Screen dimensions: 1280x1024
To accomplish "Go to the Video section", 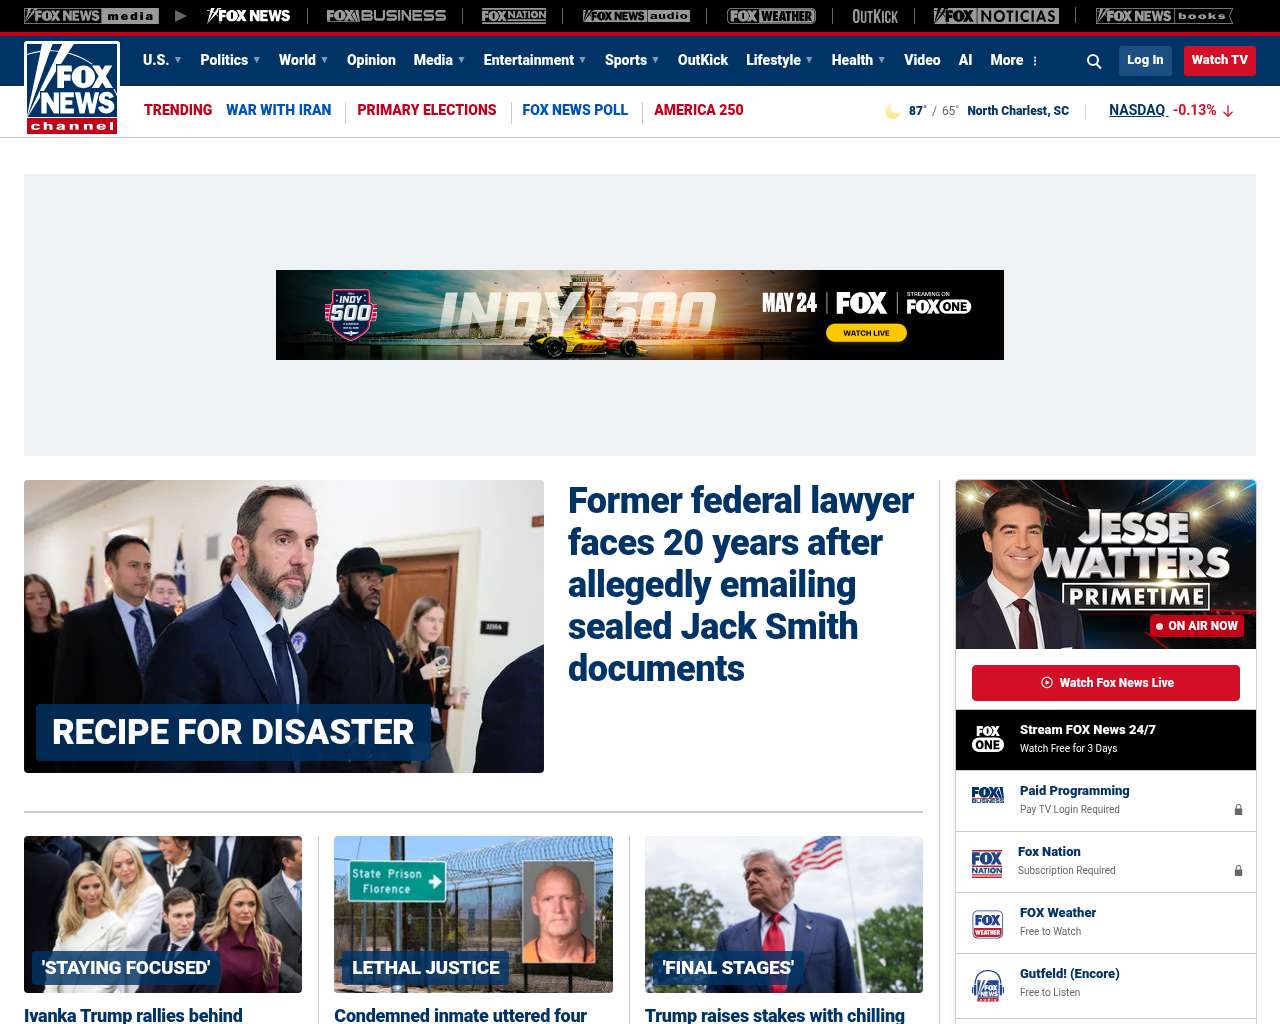I will pyautogui.click(x=922, y=60).
